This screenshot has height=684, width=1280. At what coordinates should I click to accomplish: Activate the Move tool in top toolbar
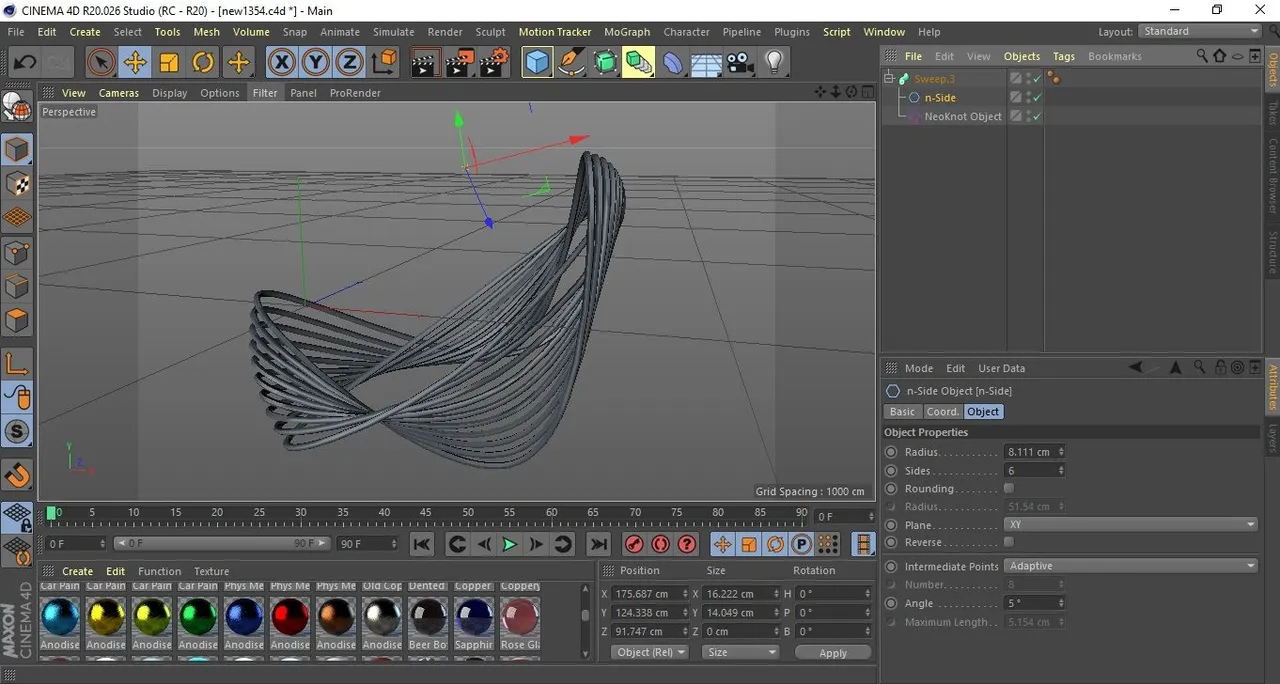point(135,63)
